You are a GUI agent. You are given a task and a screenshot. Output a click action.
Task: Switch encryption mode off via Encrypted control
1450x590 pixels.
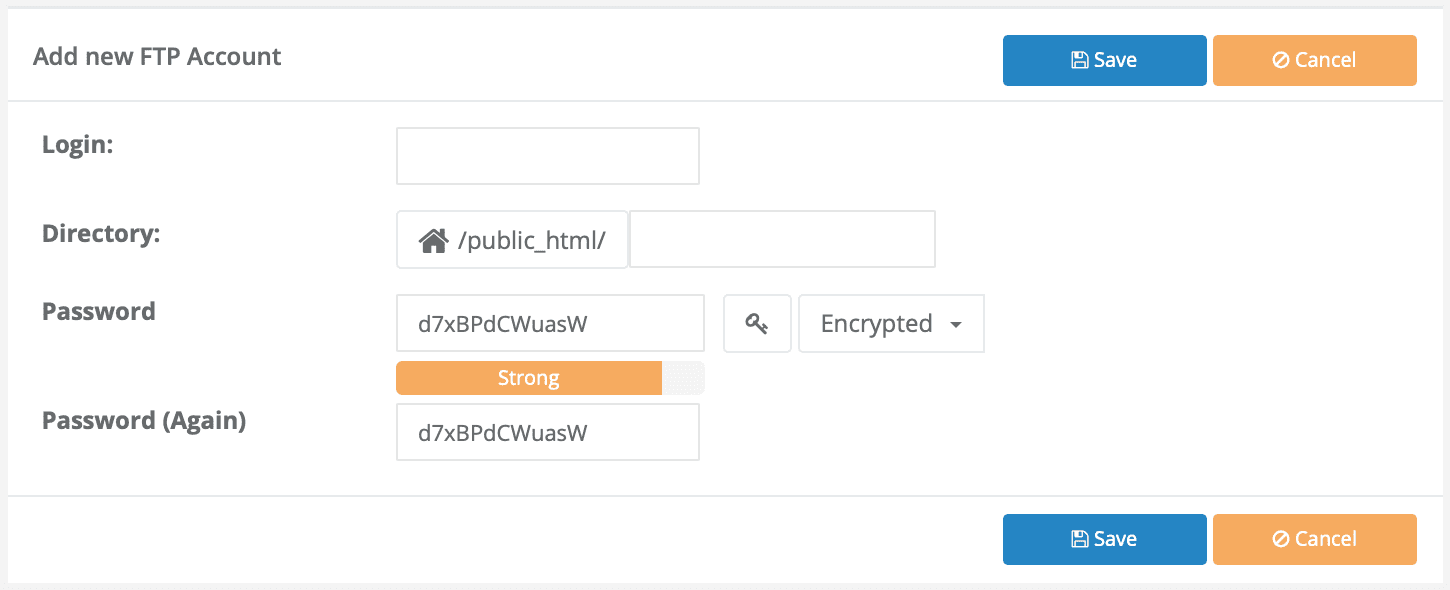point(890,323)
